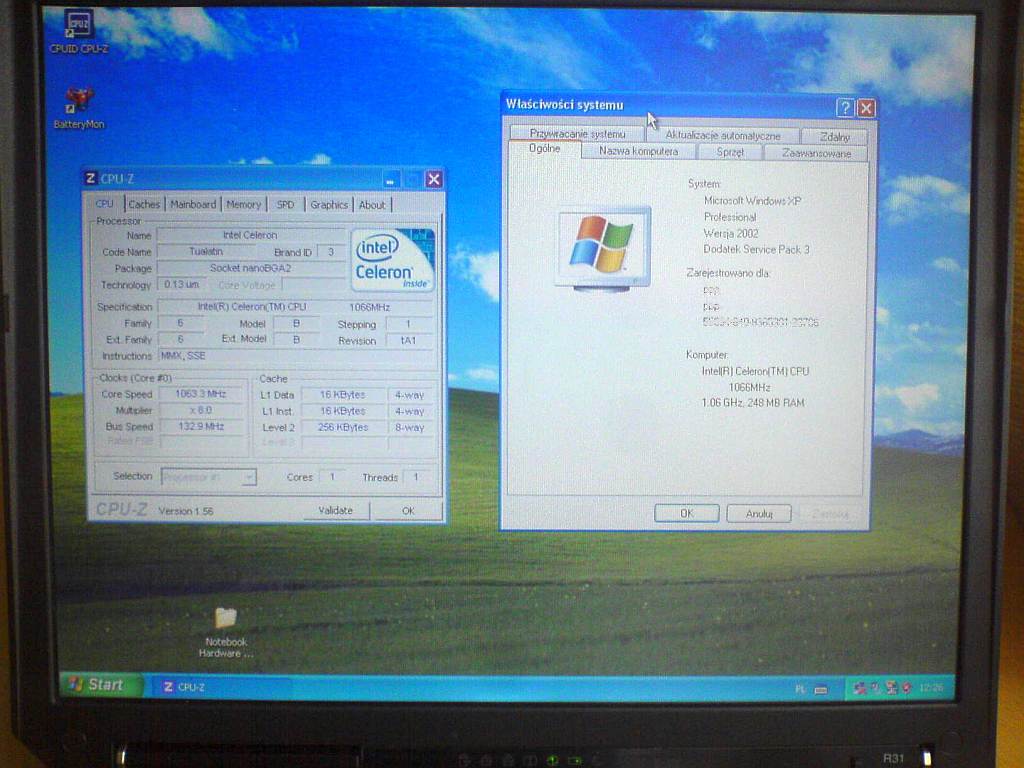Open the Mainboard tab in CPU-Z
Screen dimensions: 1024x768
(x=193, y=204)
